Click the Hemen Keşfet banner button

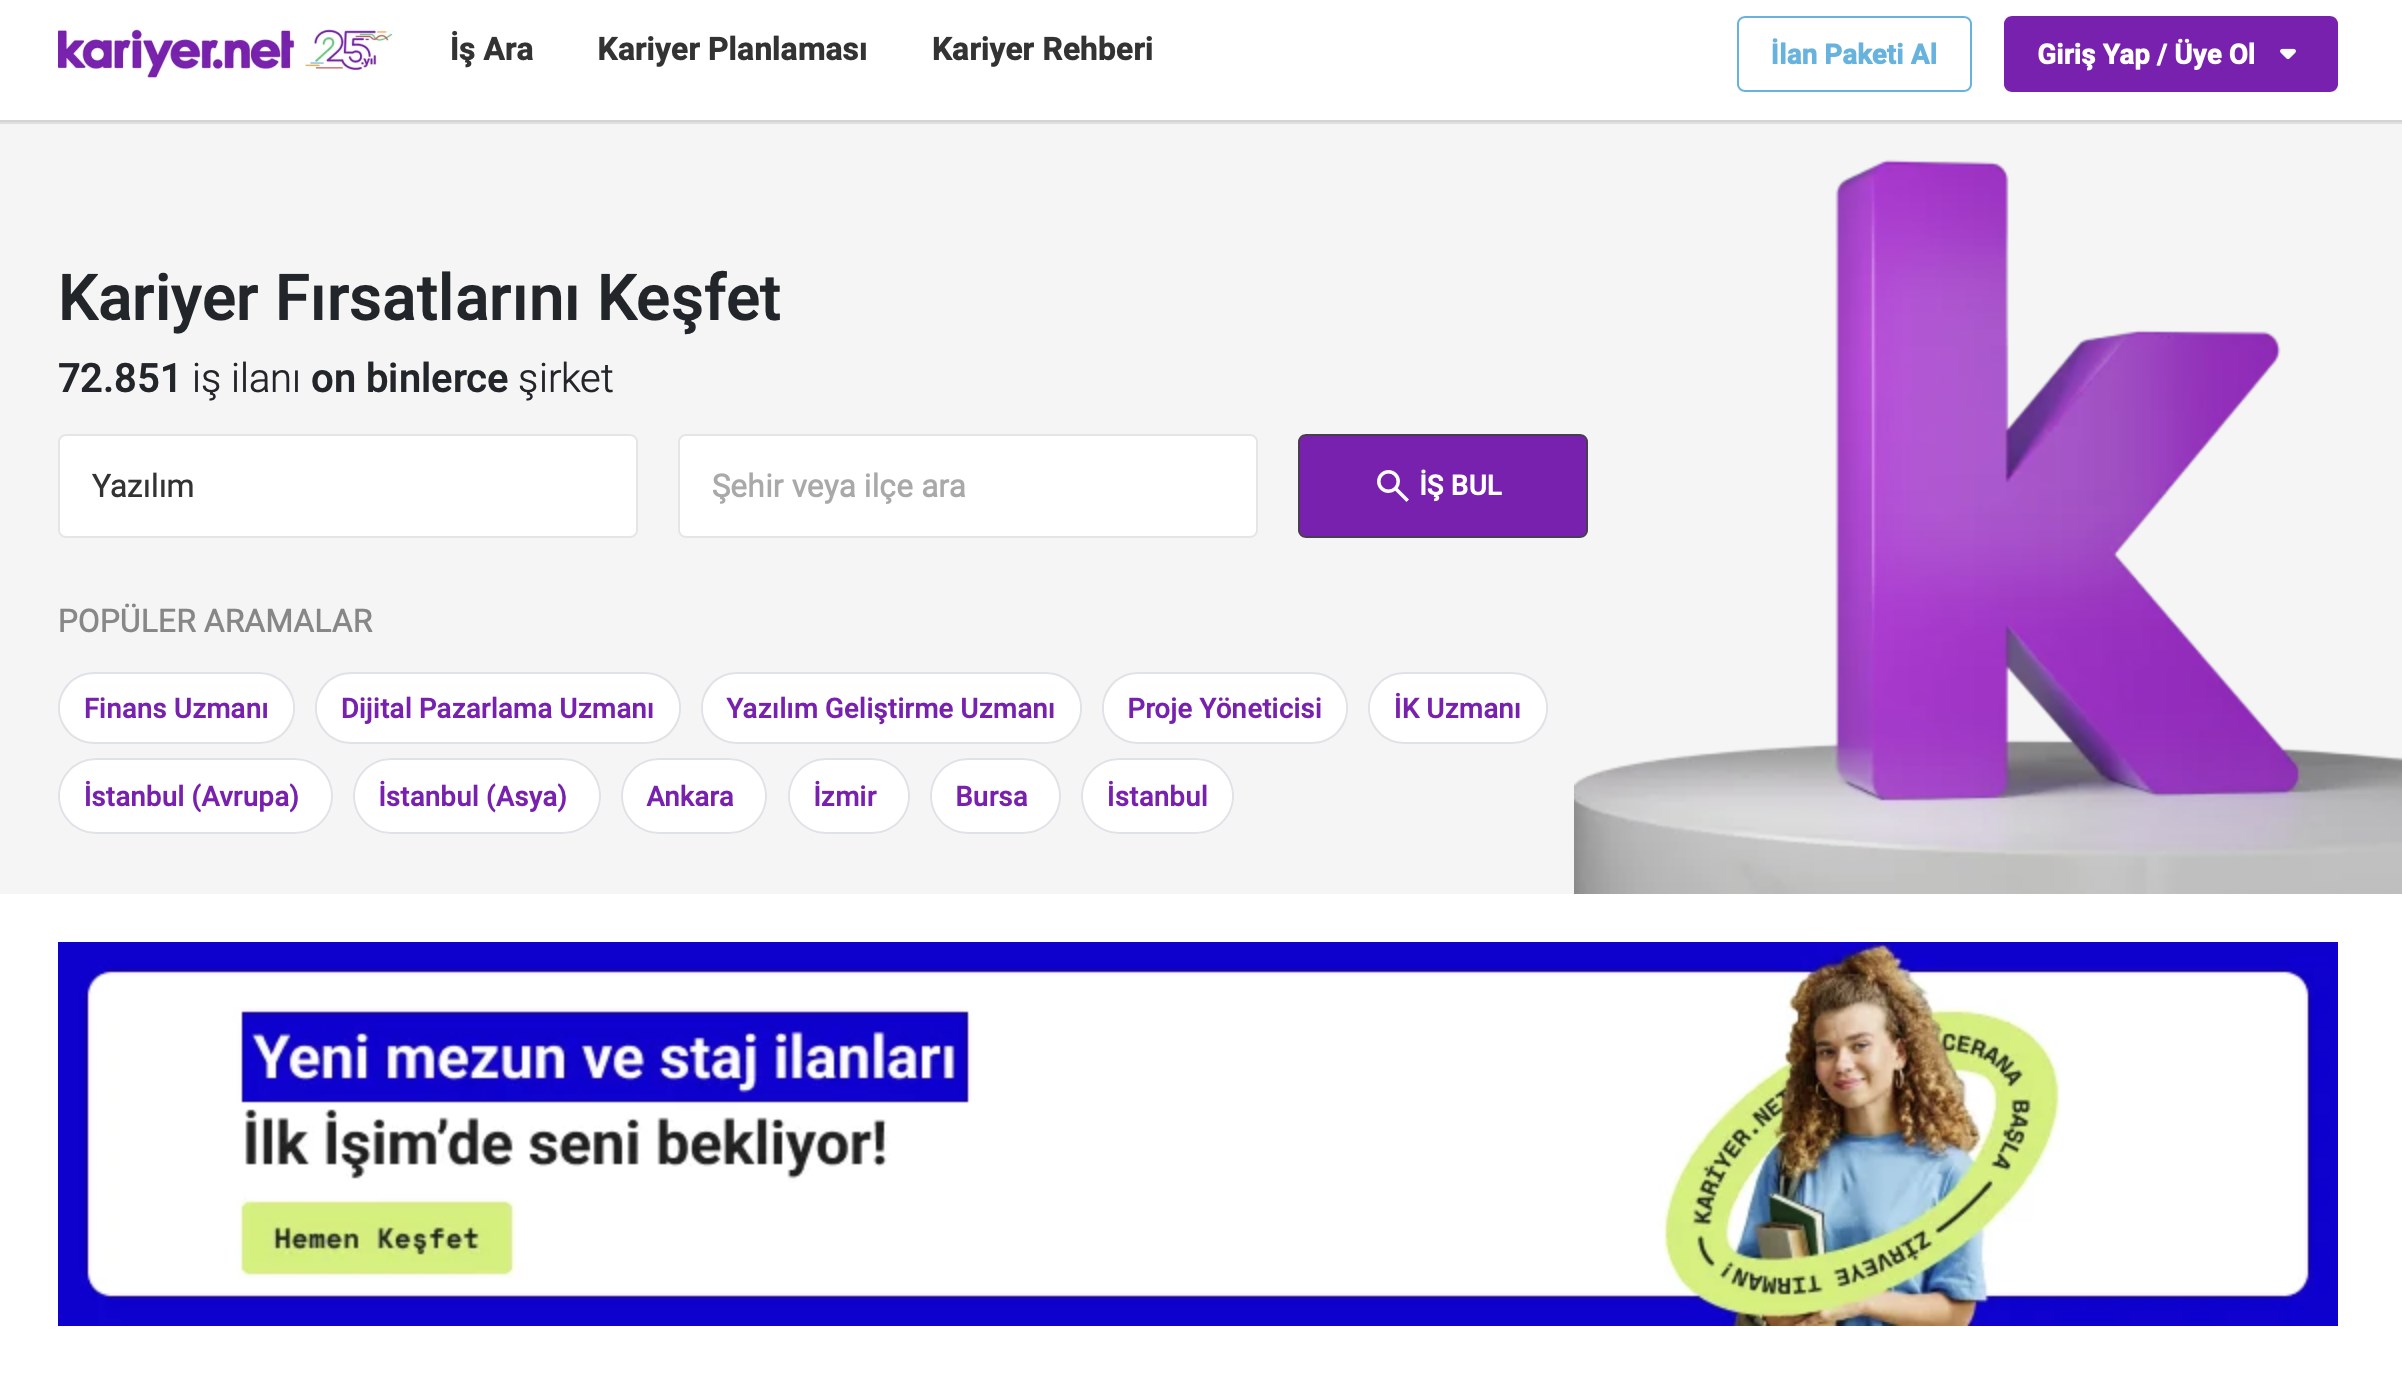[x=376, y=1238]
